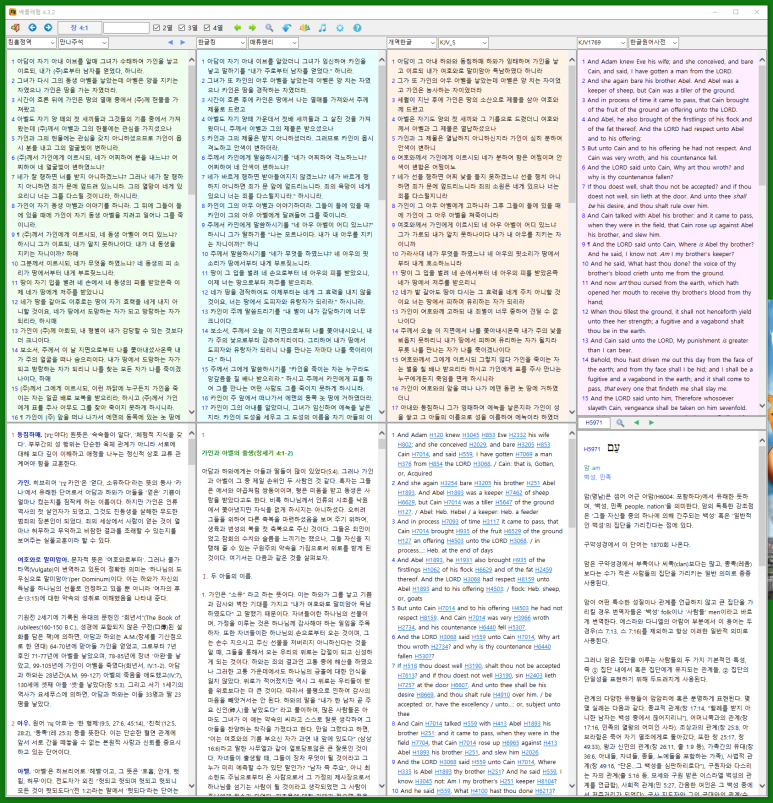The height and width of the screenshot is (803, 773).
Task: Open the 개역한글 version dropdown
Action: (x=411, y=43)
